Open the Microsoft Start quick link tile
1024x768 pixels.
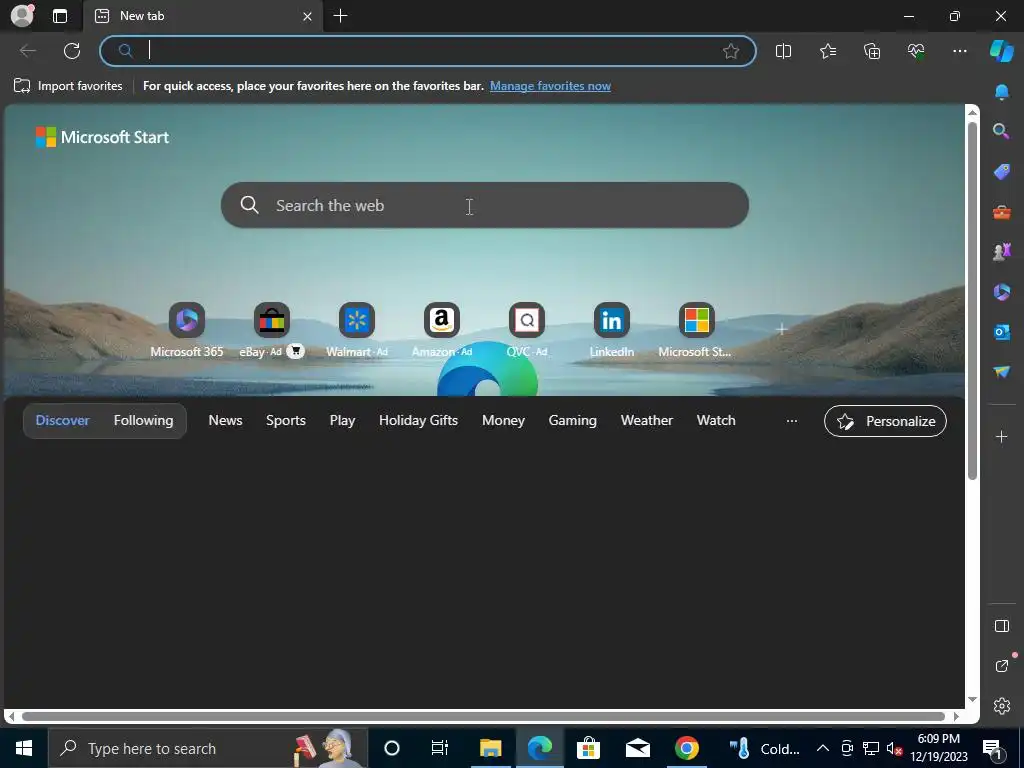[696, 330]
